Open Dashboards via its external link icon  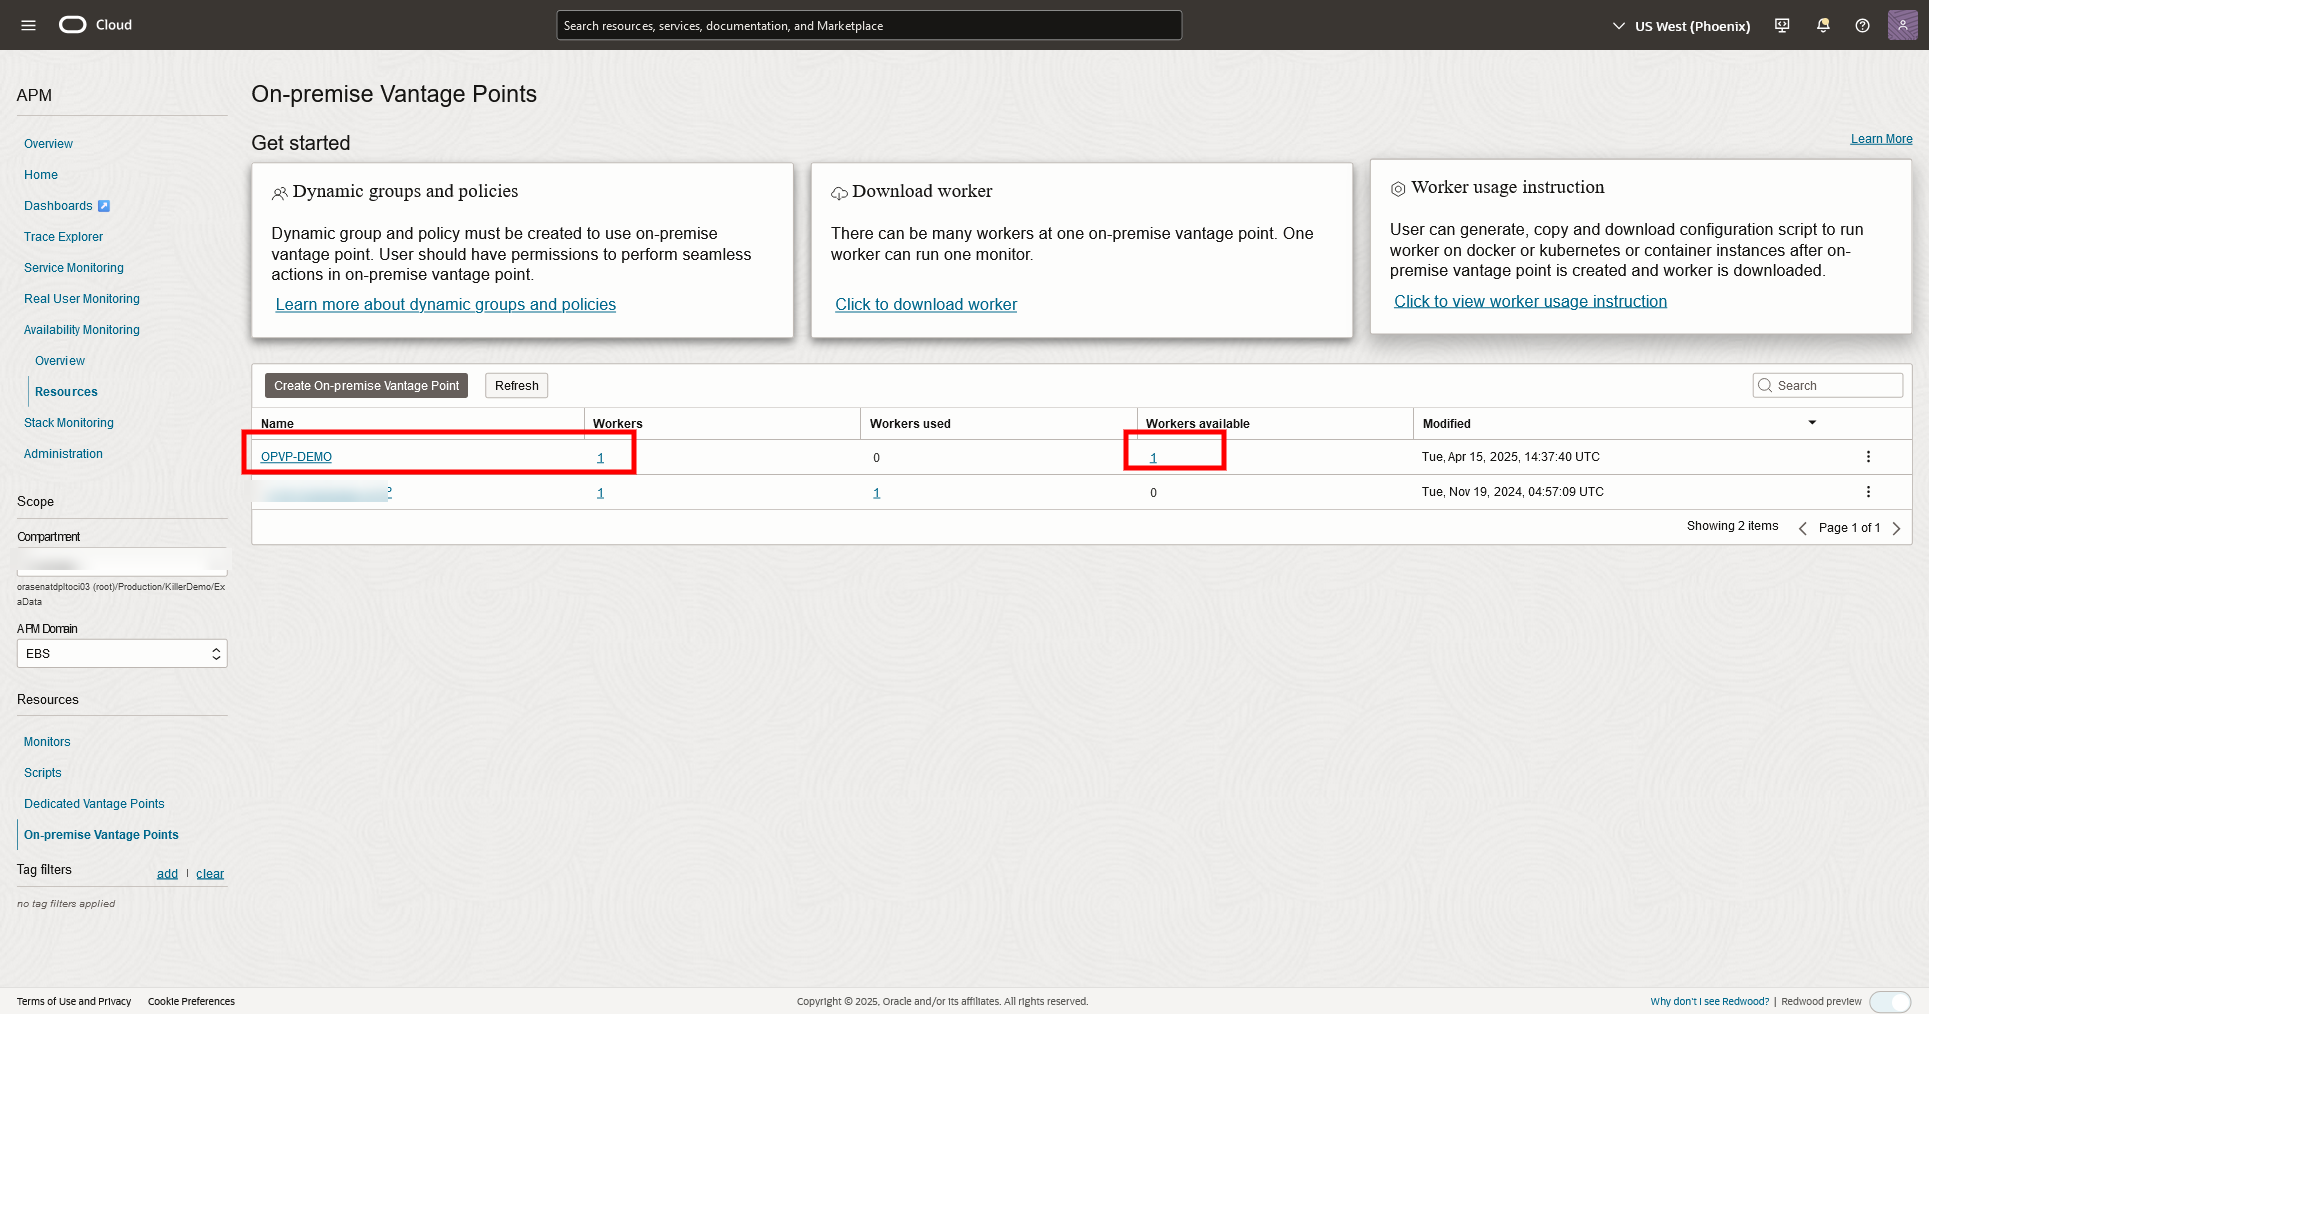pos(104,206)
